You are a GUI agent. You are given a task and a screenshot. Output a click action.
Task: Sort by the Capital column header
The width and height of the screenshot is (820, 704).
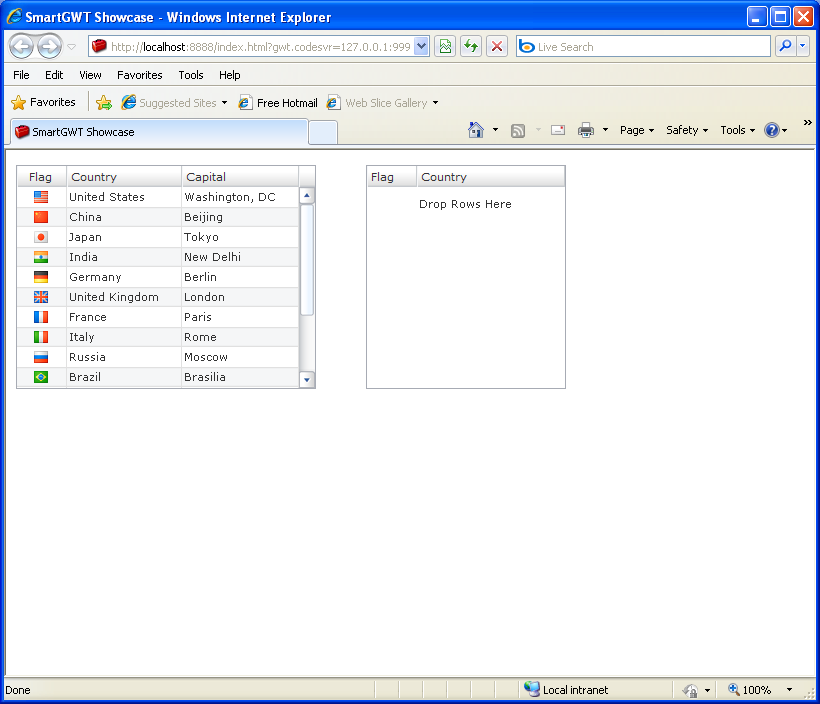(x=240, y=177)
